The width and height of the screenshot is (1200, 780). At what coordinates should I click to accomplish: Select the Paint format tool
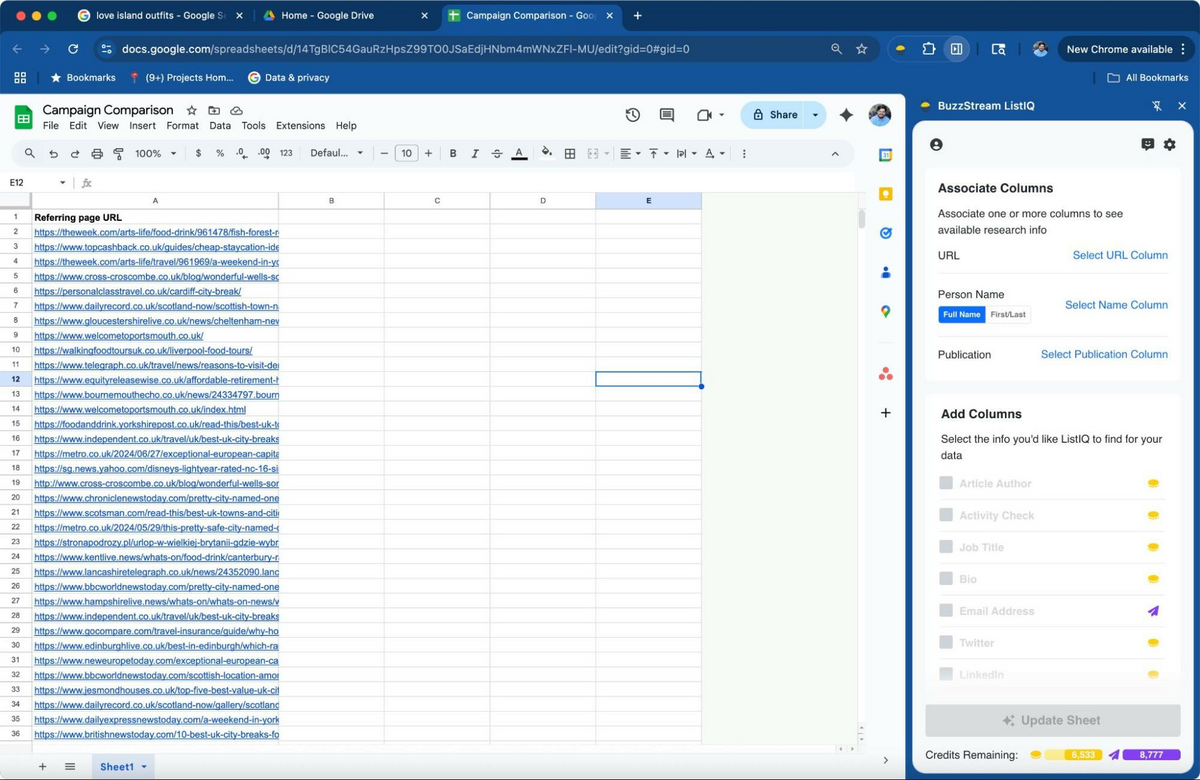pyautogui.click(x=119, y=153)
